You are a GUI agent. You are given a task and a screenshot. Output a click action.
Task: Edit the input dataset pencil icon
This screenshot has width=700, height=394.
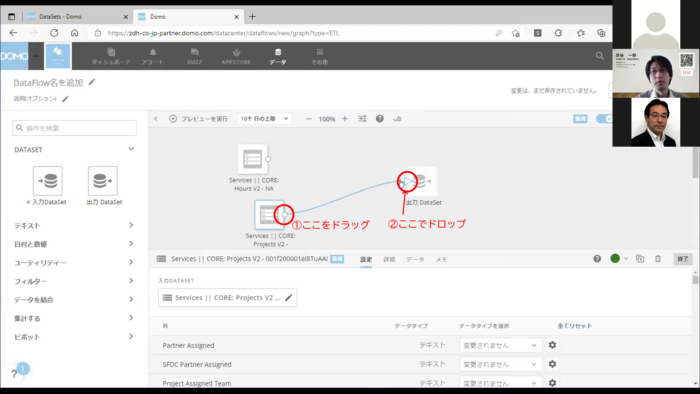click(289, 298)
